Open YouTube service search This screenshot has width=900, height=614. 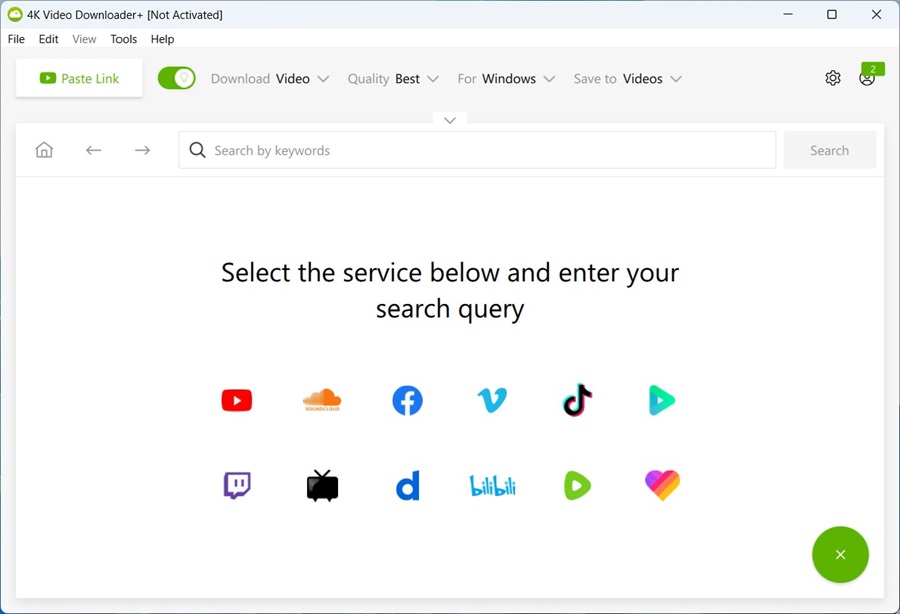(237, 400)
